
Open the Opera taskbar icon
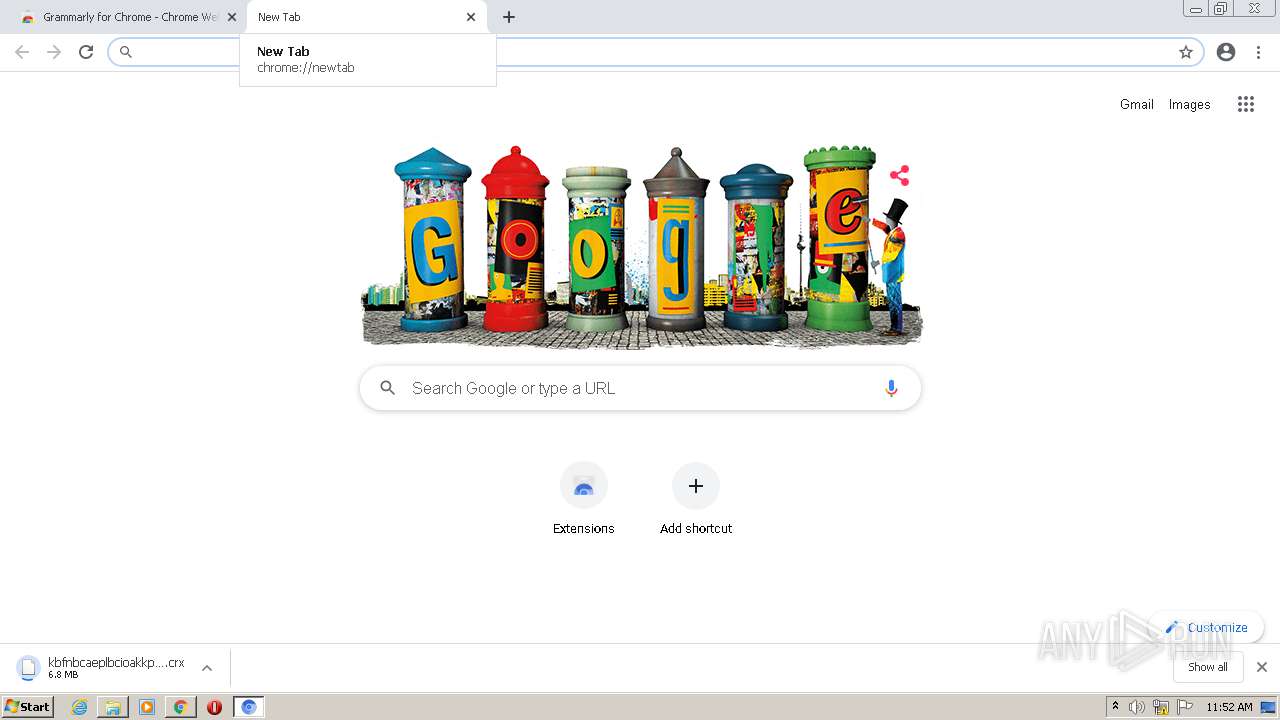tap(214, 707)
